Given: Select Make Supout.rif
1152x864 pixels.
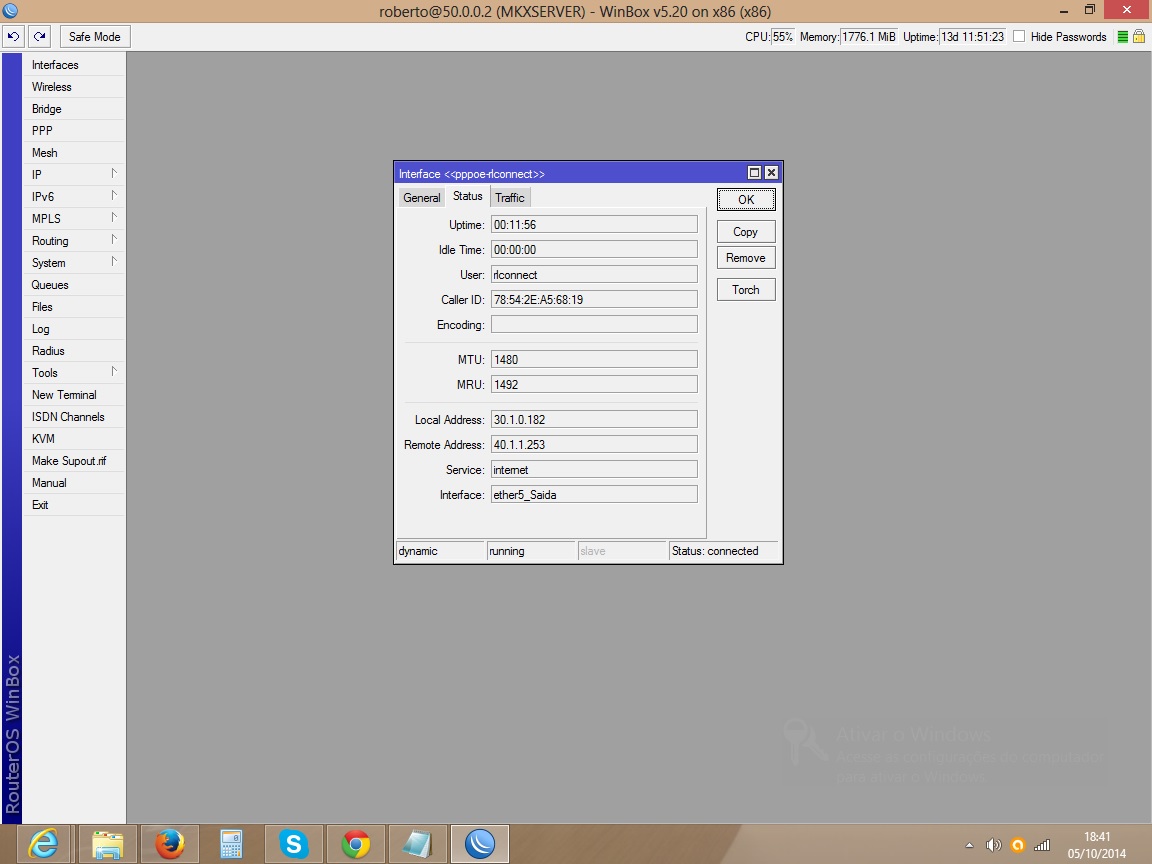Looking at the screenshot, I should 73,461.
